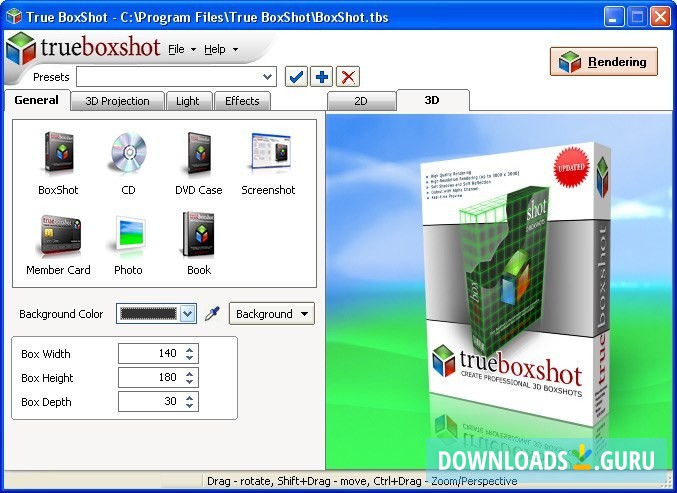
Task: Switch preview to the 3D tab
Action: [432, 100]
